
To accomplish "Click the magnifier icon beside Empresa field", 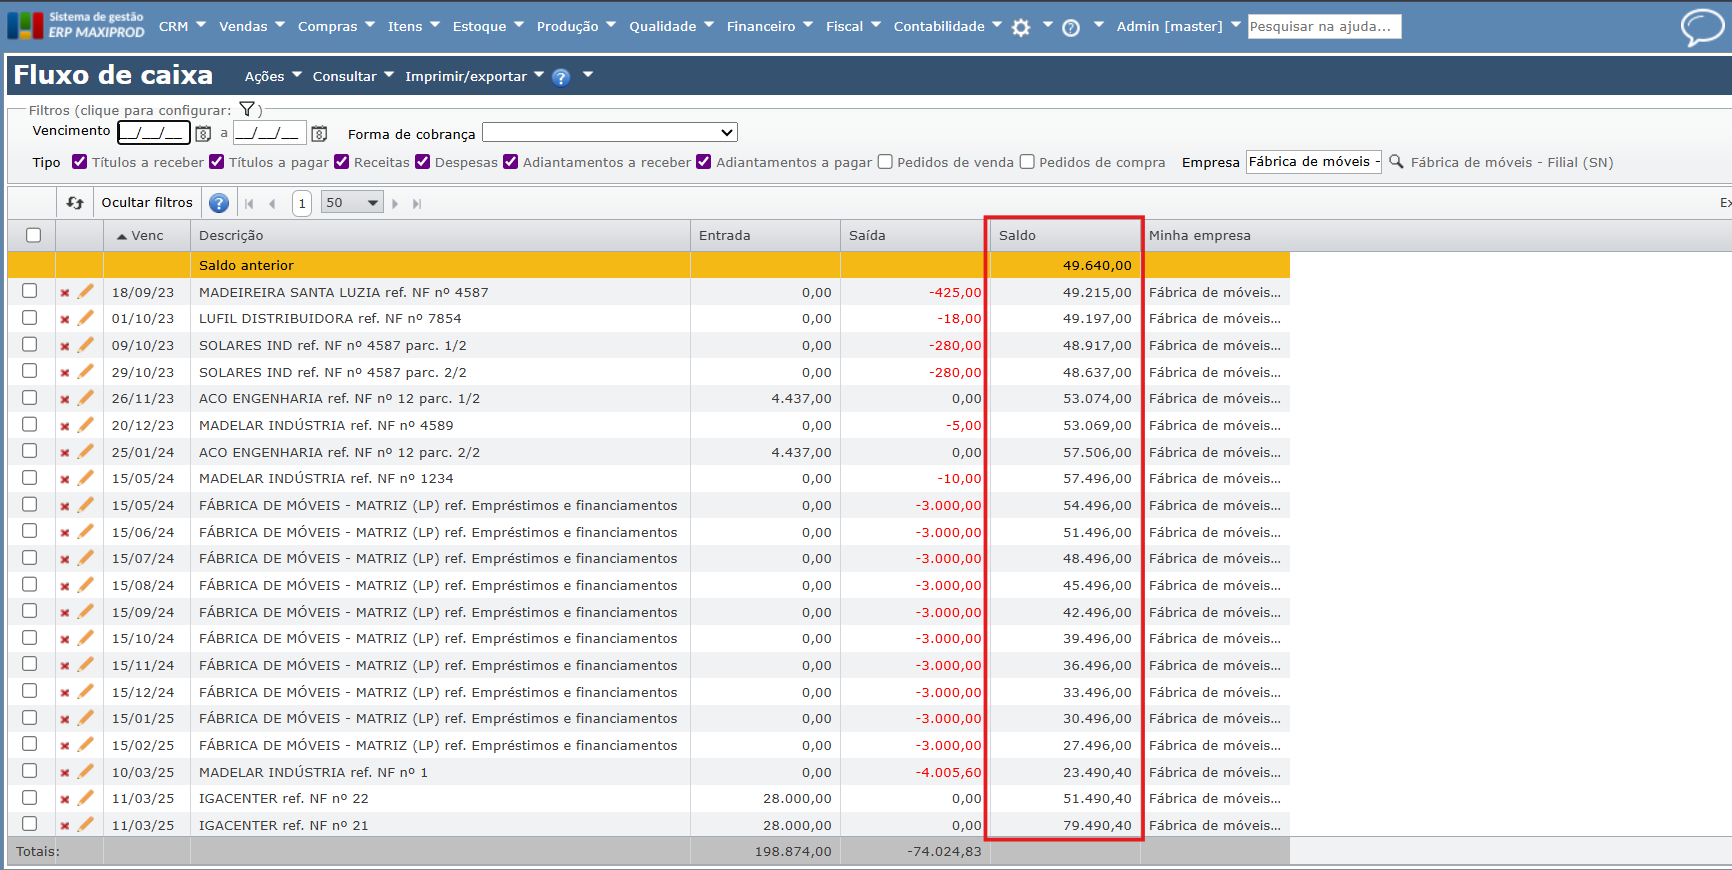I will (x=1396, y=162).
